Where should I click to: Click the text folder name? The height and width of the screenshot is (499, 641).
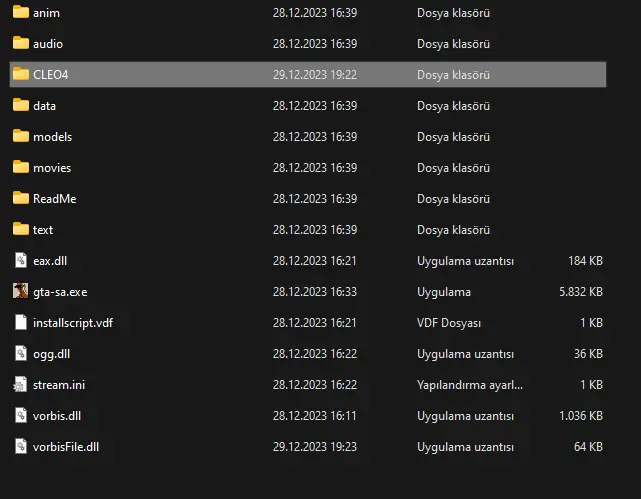[x=43, y=230]
